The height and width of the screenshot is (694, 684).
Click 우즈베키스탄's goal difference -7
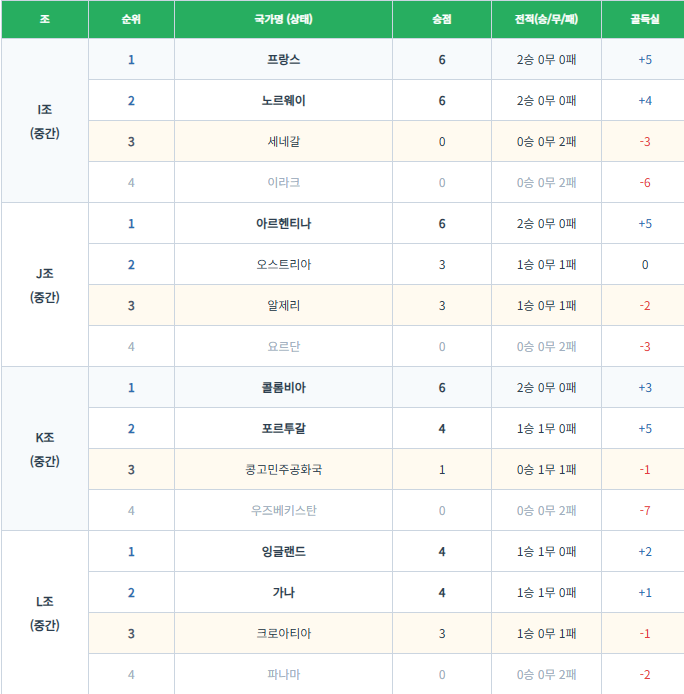[x=645, y=510]
